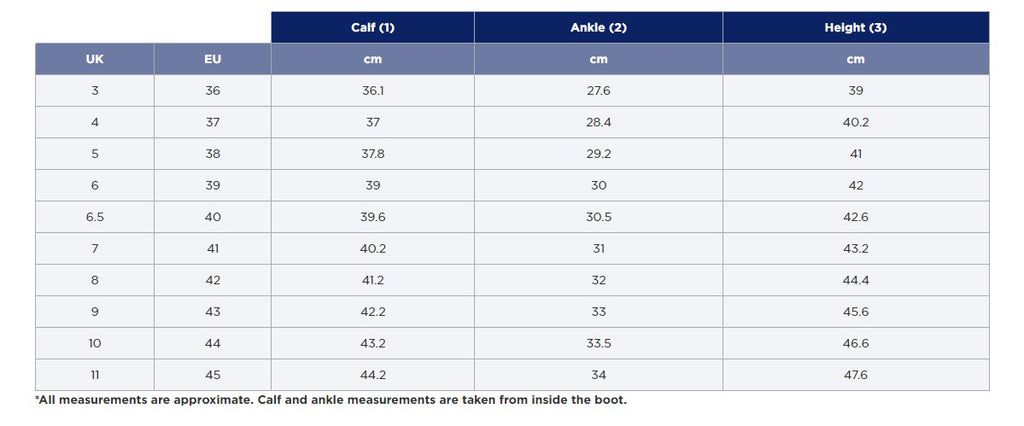Select the ankle measurement 33.5
The height and width of the screenshot is (426, 1024).
tap(598, 343)
